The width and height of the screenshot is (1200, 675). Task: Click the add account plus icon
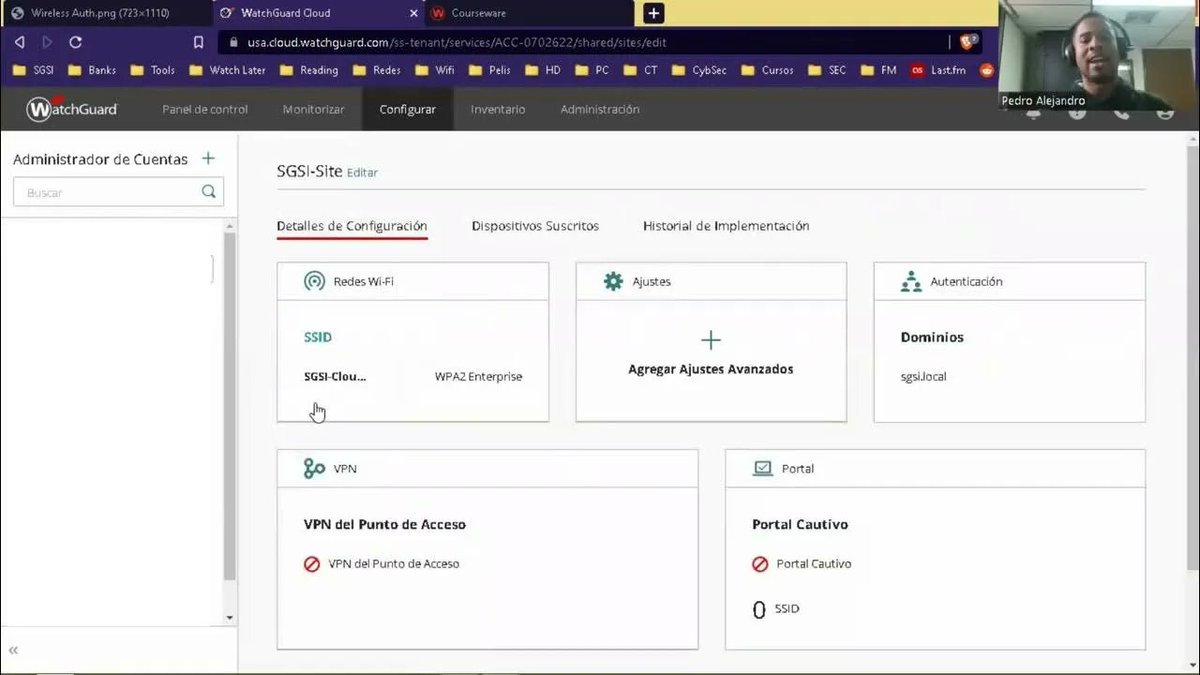point(208,158)
